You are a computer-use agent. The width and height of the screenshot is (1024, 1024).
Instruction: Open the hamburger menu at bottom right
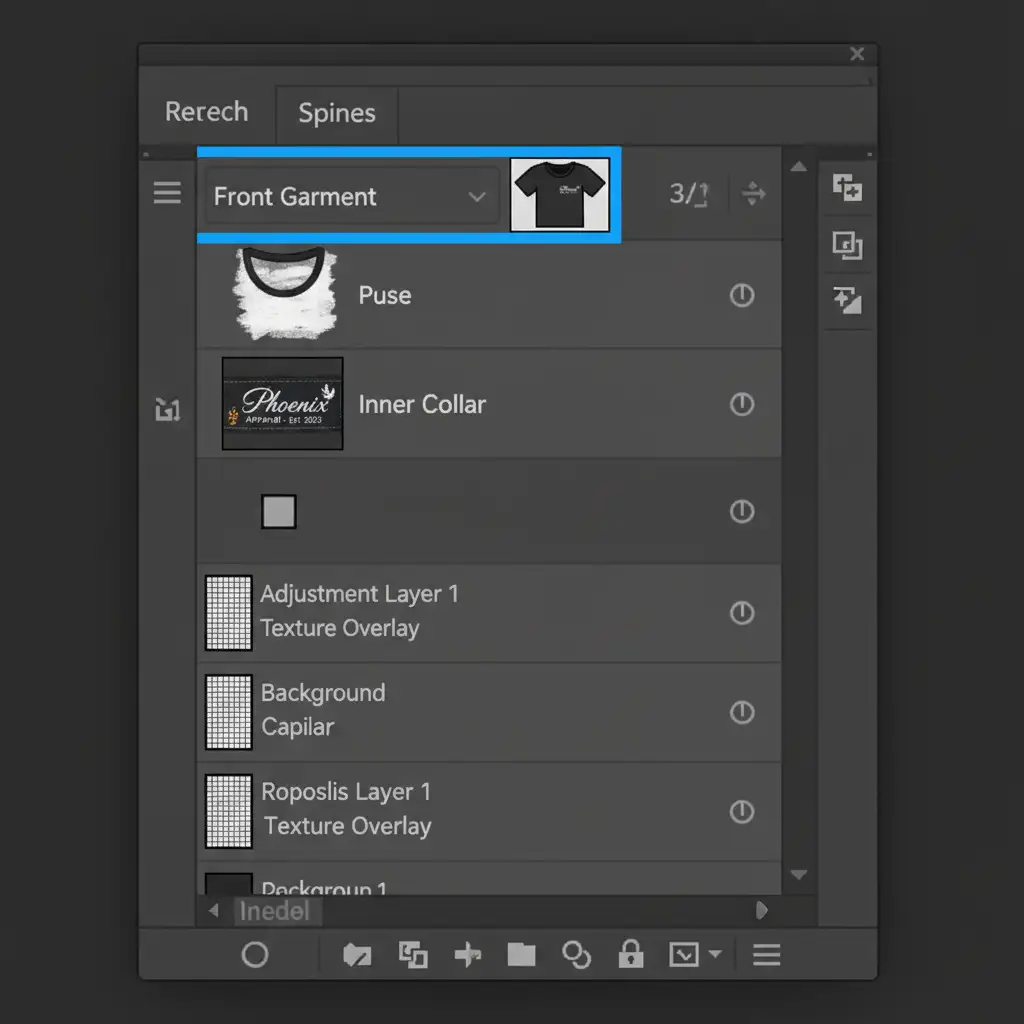[x=766, y=955]
